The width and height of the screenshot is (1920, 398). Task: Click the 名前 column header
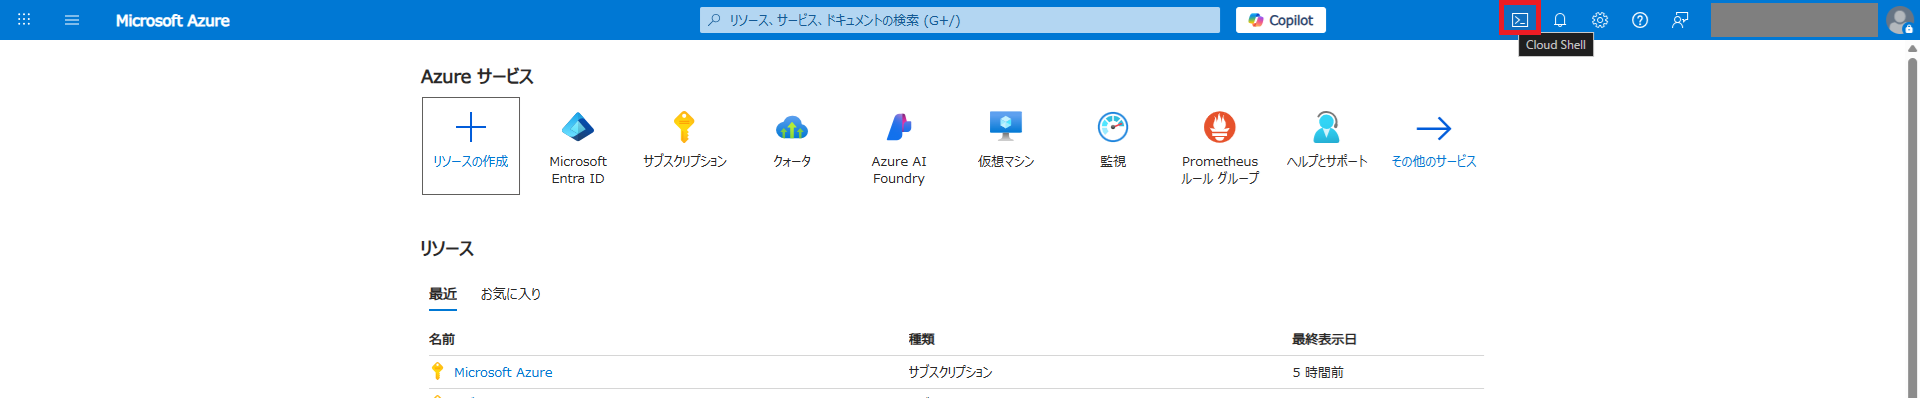tap(442, 340)
